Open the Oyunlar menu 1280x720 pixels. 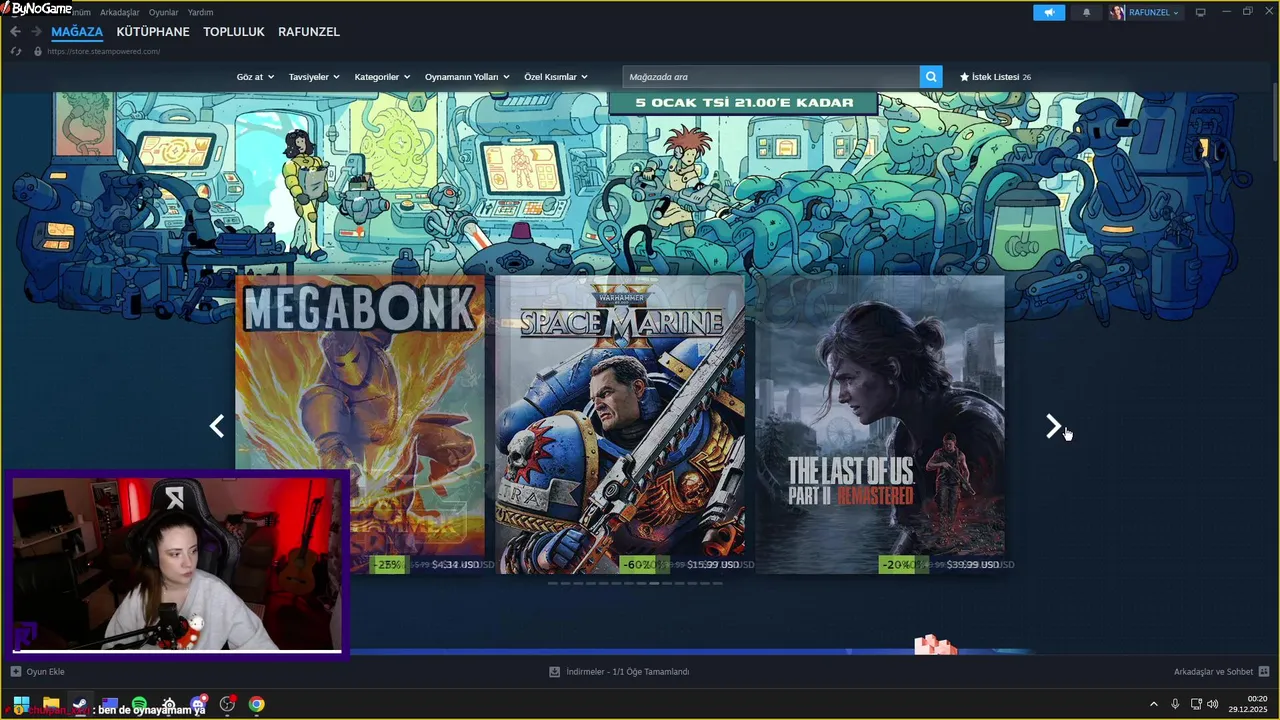pos(163,12)
